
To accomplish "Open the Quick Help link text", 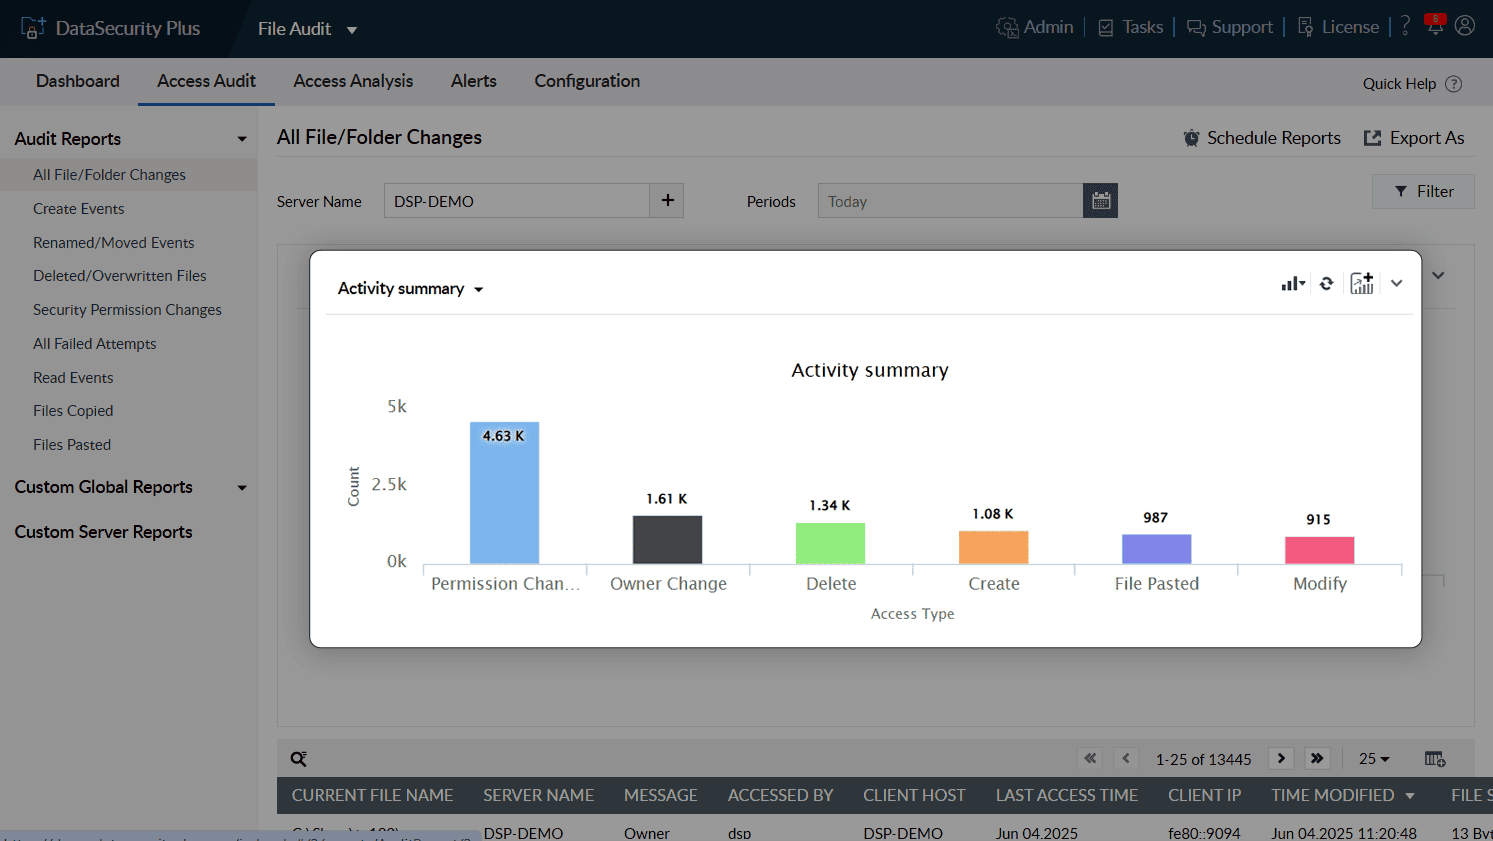I will coord(1399,84).
